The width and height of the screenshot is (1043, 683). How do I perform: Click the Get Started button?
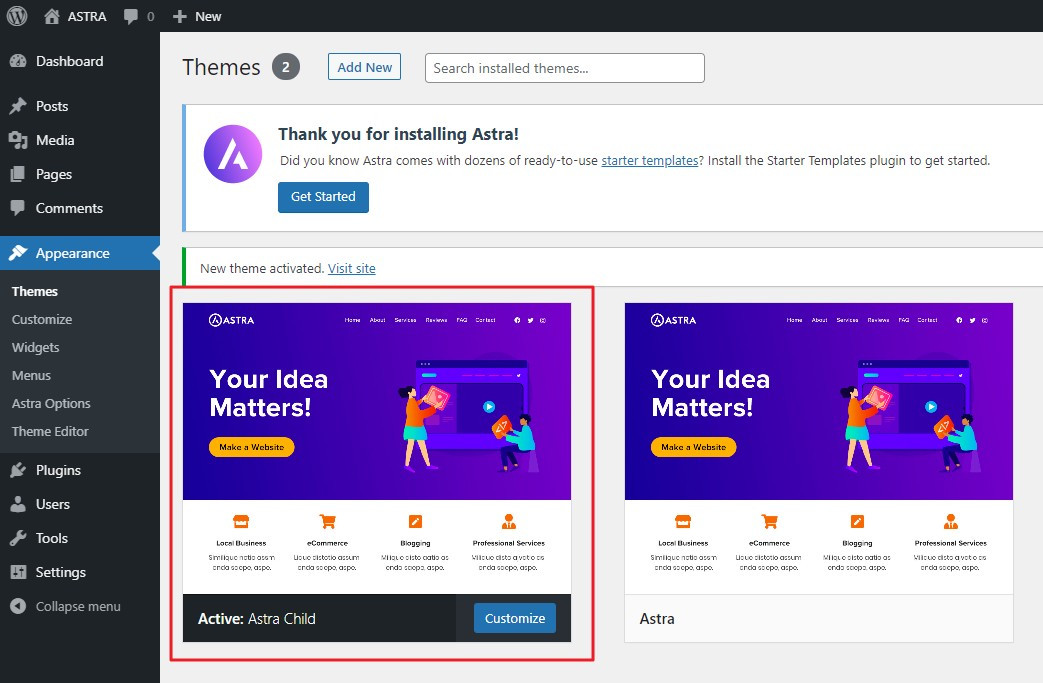[x=323, y=197]
